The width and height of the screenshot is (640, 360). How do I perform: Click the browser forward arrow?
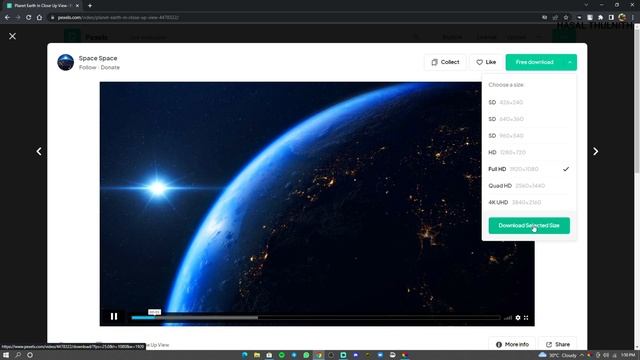tap(18, 18)
